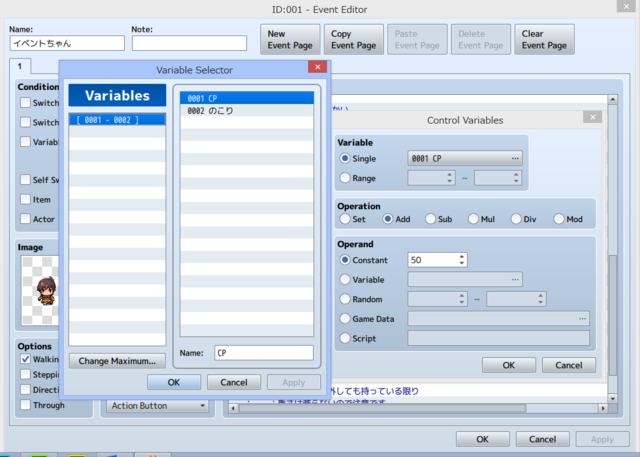Select event page tab 1
Screen dimensions: 640x457
click(20, 66)
